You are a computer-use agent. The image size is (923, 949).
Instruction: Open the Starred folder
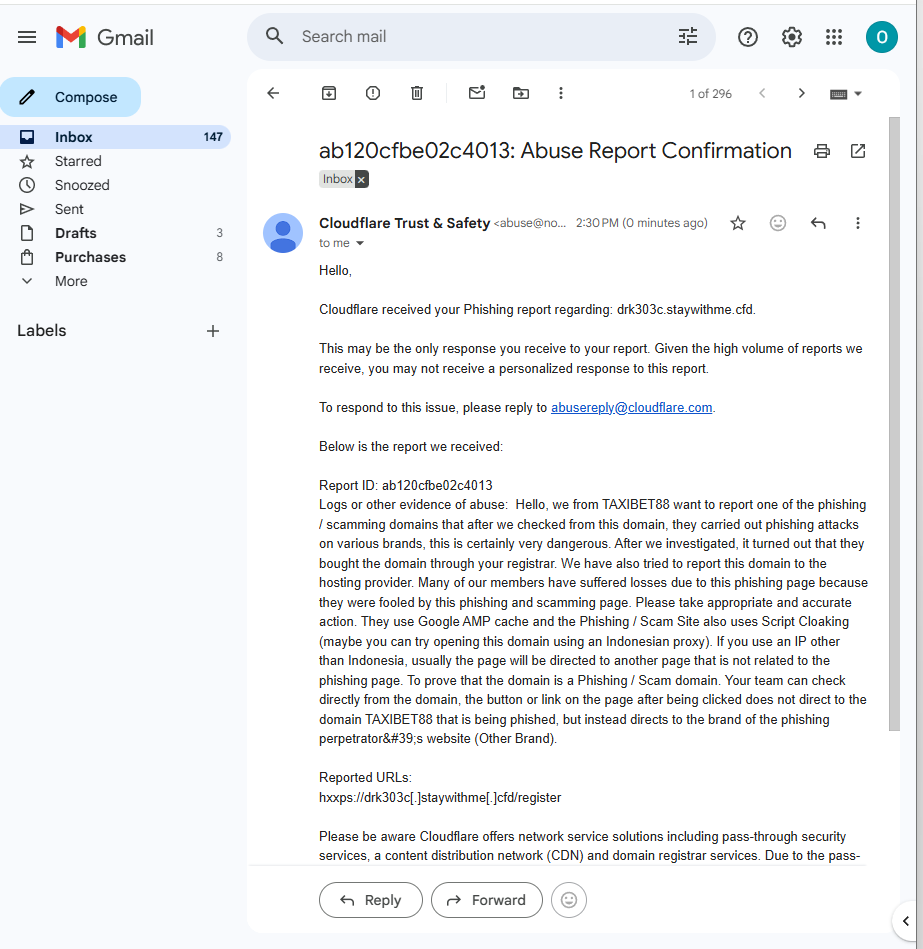tap(115, 161)
